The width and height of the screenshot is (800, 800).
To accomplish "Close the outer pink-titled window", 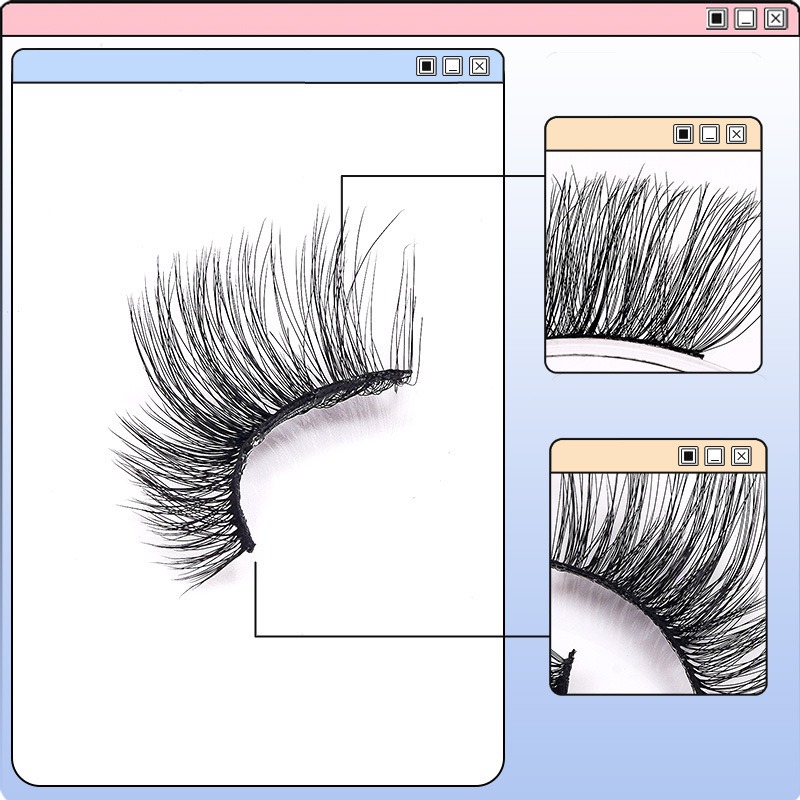I will (x=775, y=19).
